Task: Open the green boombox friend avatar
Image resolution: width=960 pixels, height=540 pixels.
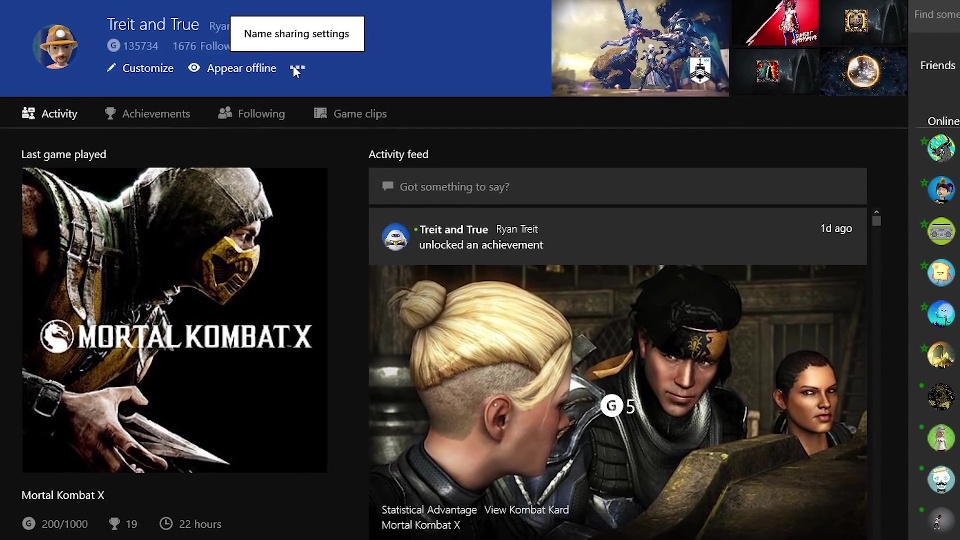Action: click(940, 231)
